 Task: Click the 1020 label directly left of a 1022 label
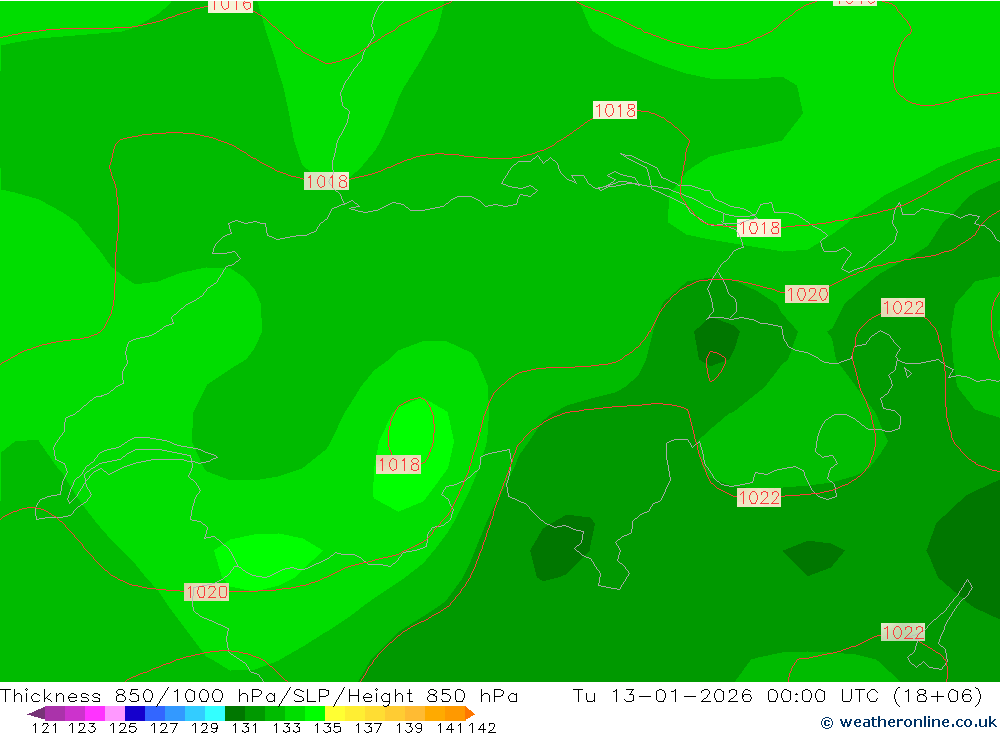[x=807, y=294]
